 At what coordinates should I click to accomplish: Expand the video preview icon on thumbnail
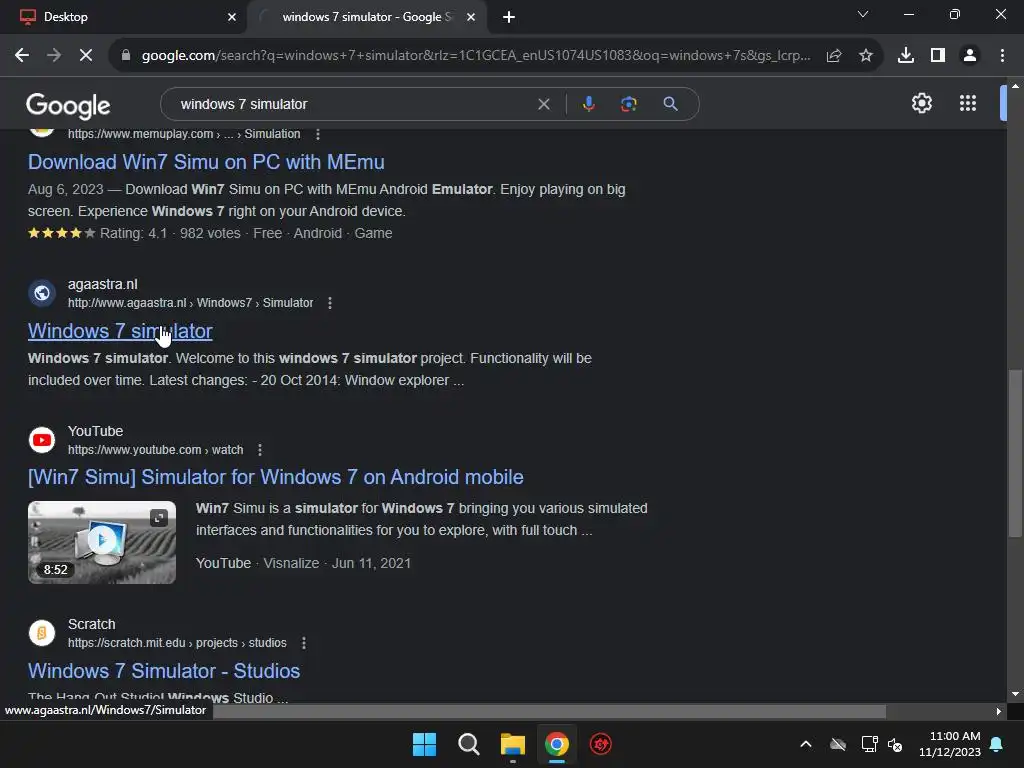point(159,518)
